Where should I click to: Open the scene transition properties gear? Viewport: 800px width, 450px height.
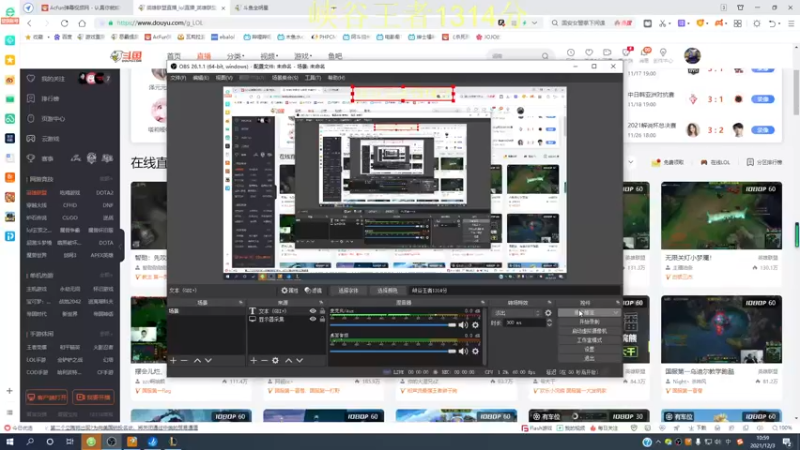[x=548, y=313]
